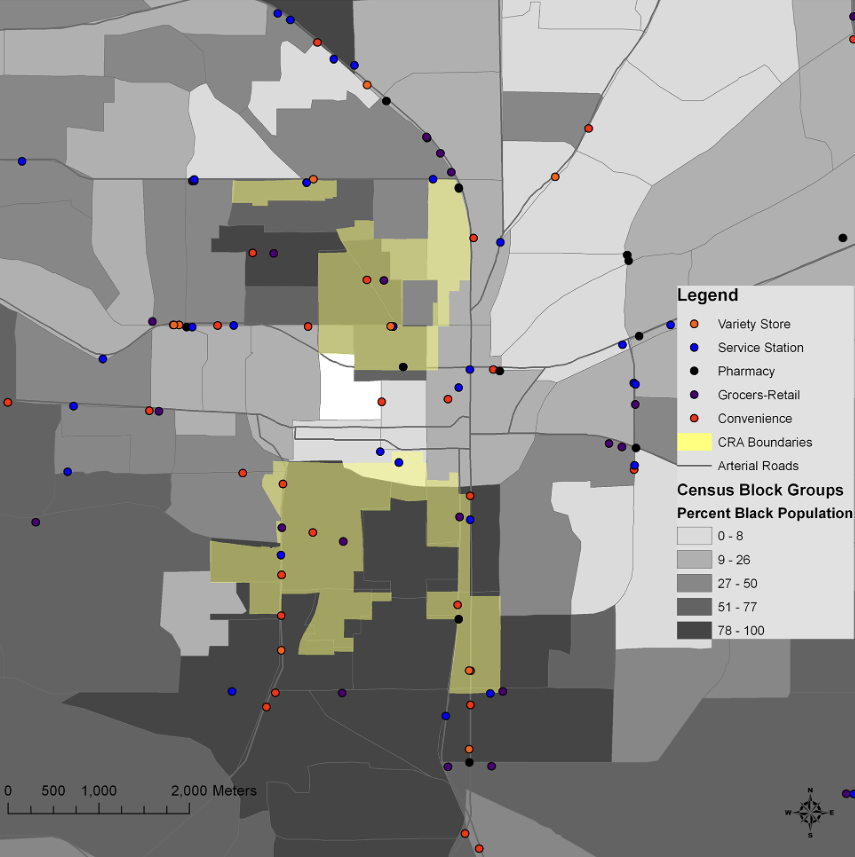
Task: Click the Convenience red legend dot
Action: [694, 418]
